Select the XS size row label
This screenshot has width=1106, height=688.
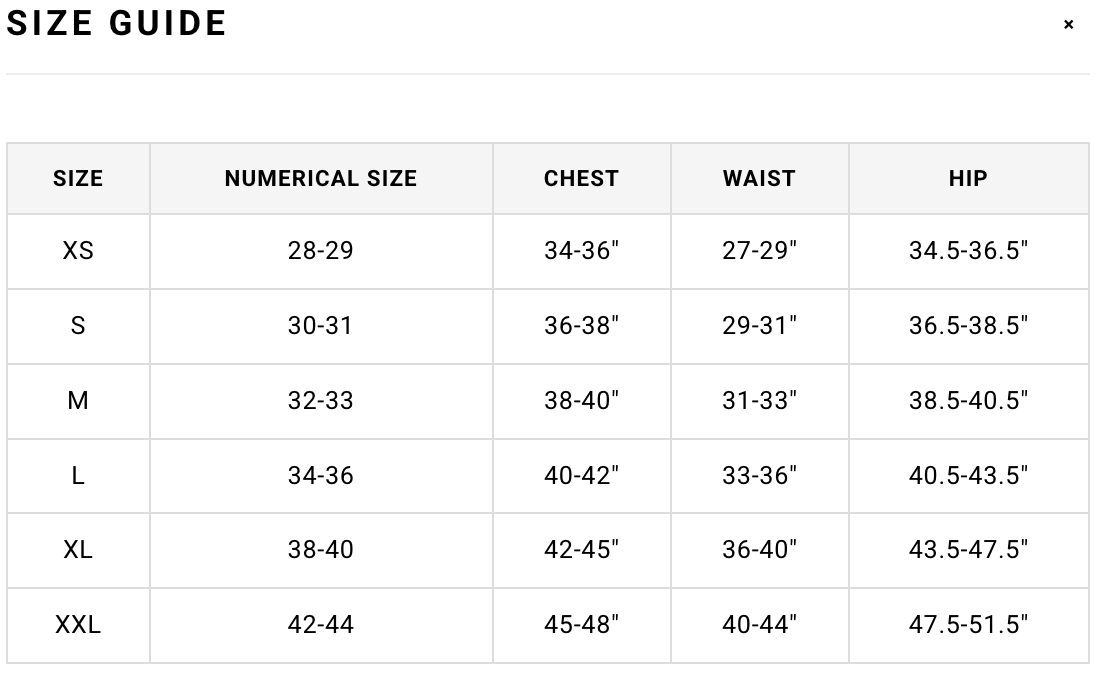click(78, 251)
